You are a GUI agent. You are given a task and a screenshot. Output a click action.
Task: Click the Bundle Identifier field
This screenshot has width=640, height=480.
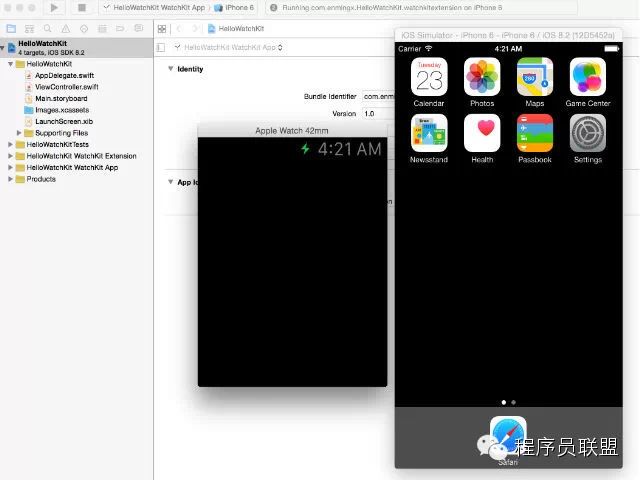[378, 96]
